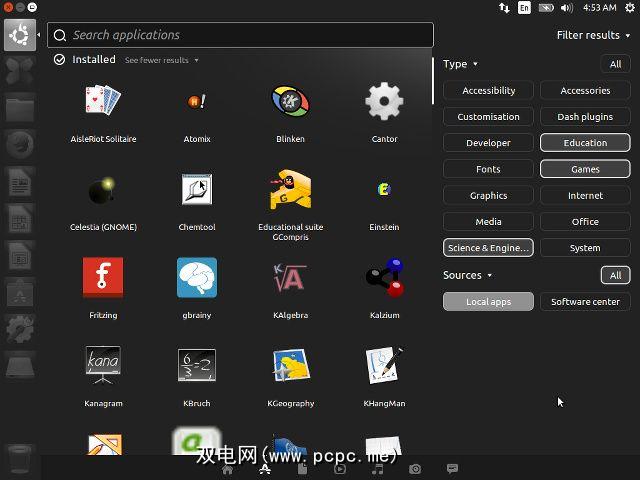Open the Blinken memory game

point(290,111)
